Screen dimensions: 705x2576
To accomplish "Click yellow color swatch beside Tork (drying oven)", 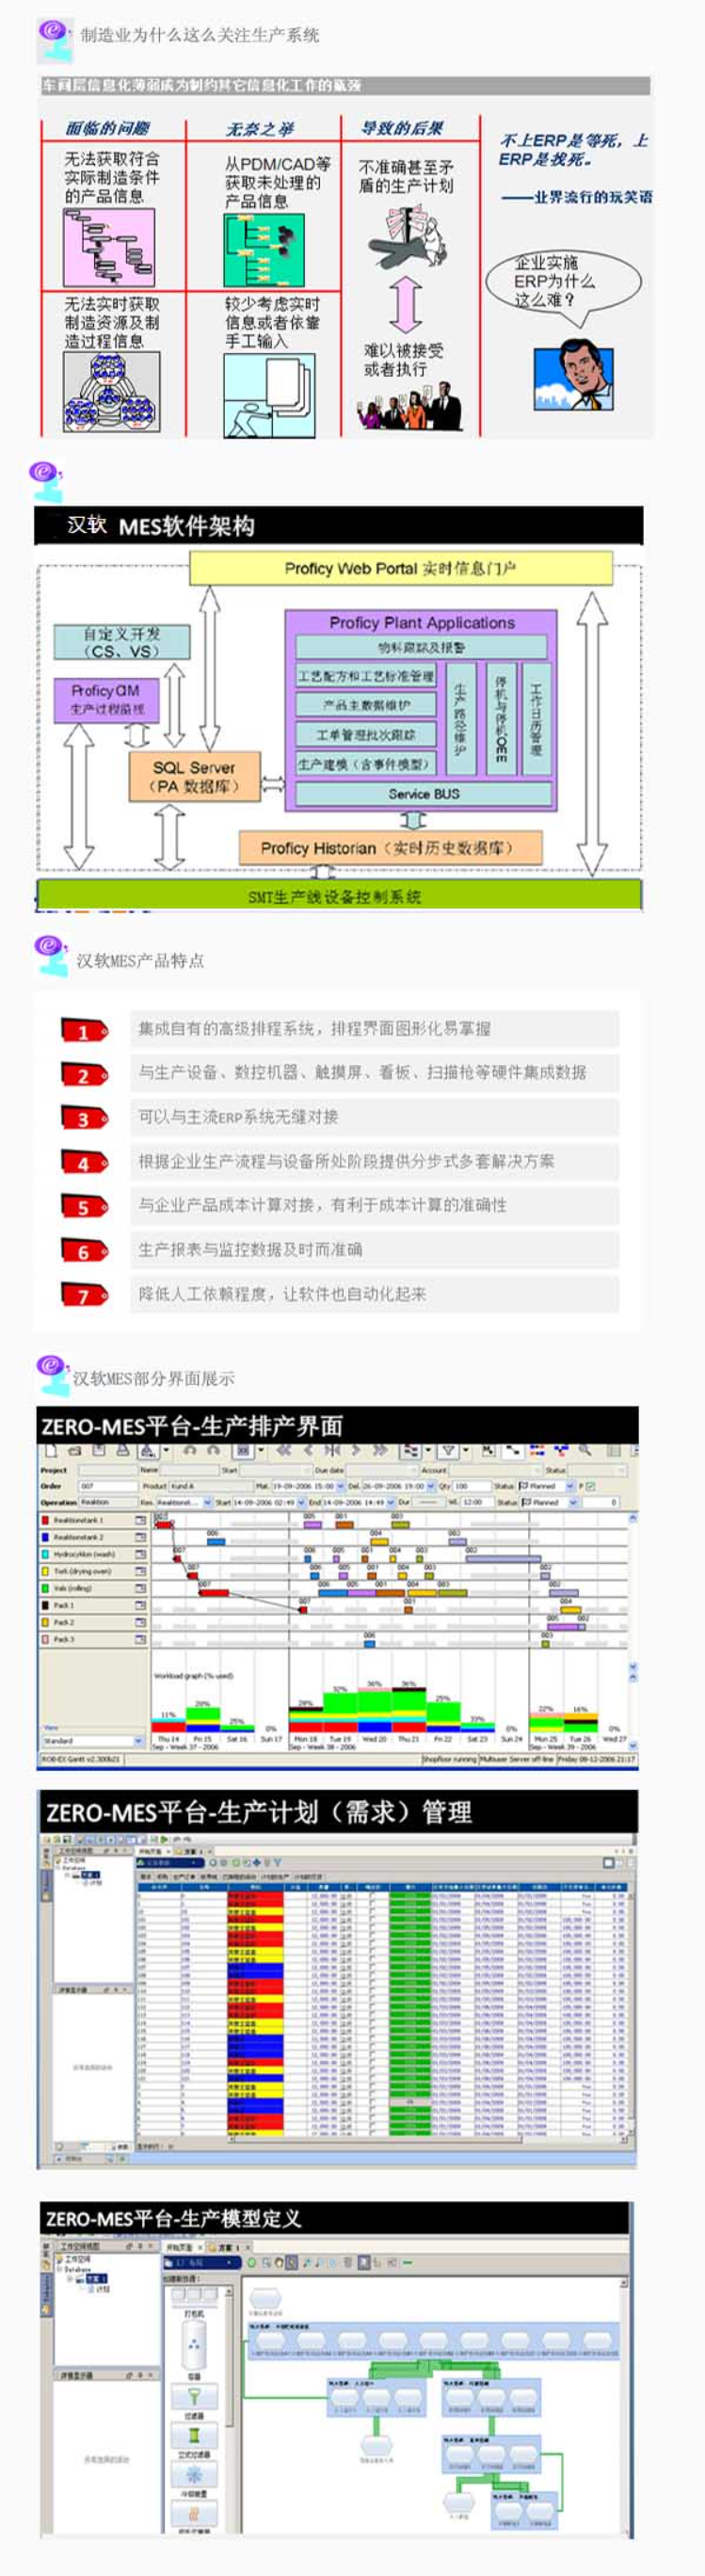I will tap(45, 1571).
